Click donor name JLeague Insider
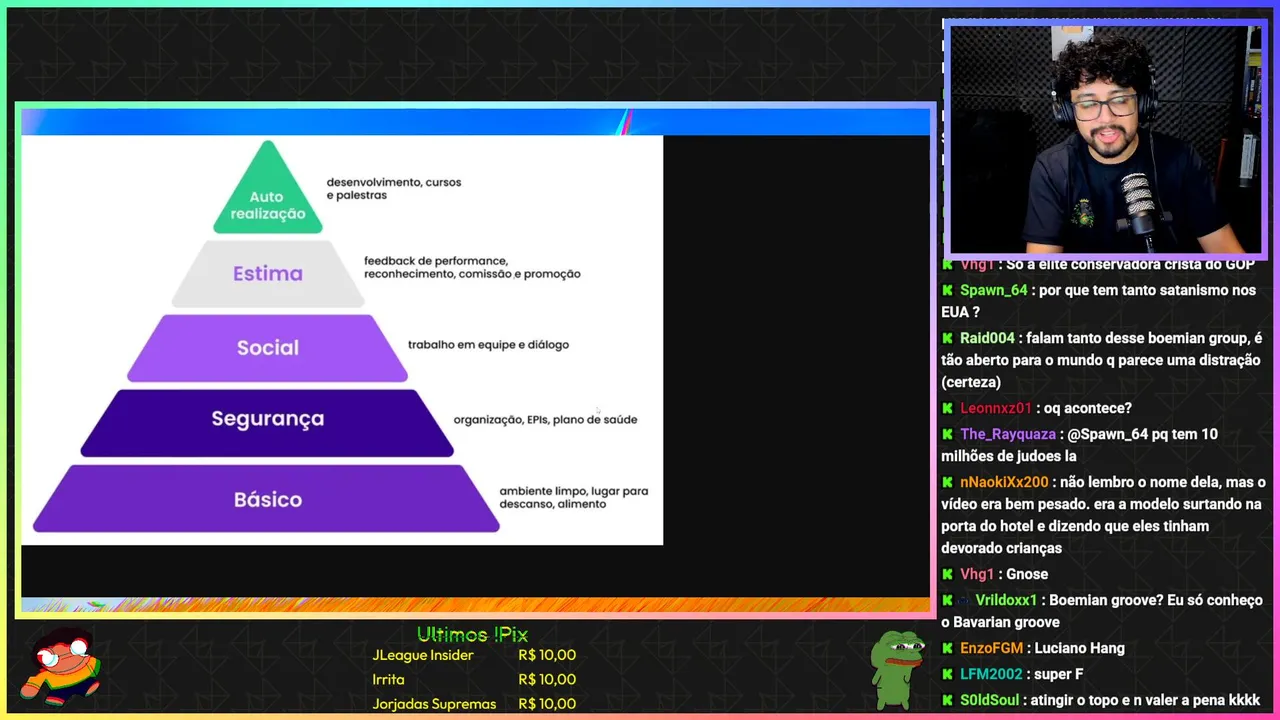Screen dimensions: 1280x720 click(x=423, y=655)
